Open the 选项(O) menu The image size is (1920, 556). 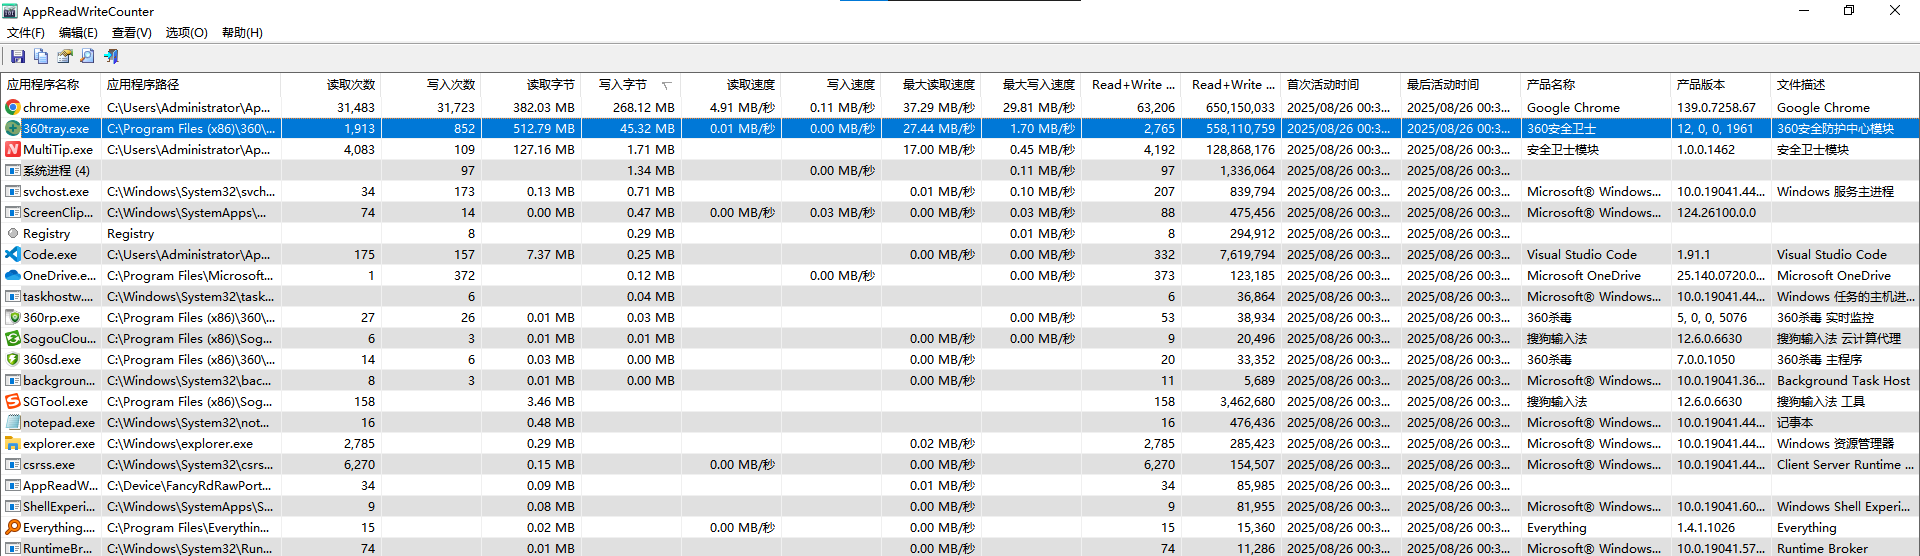(186, 33)
